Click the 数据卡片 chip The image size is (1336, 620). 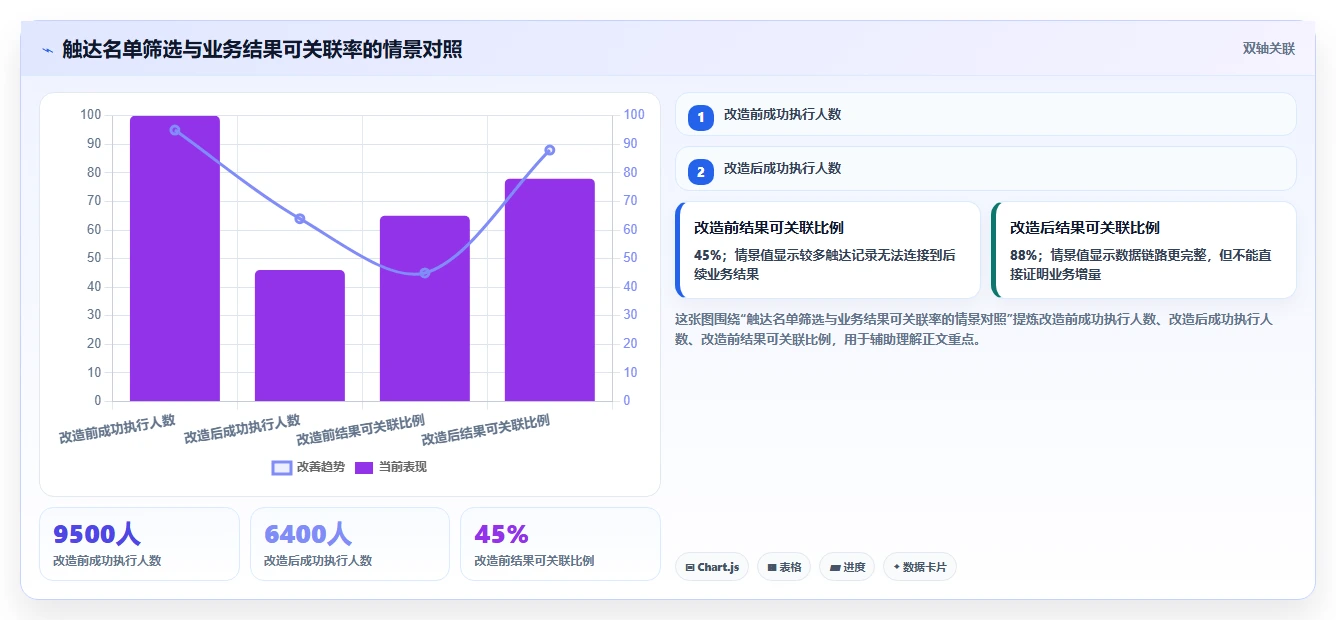click(x=920, y=567)
